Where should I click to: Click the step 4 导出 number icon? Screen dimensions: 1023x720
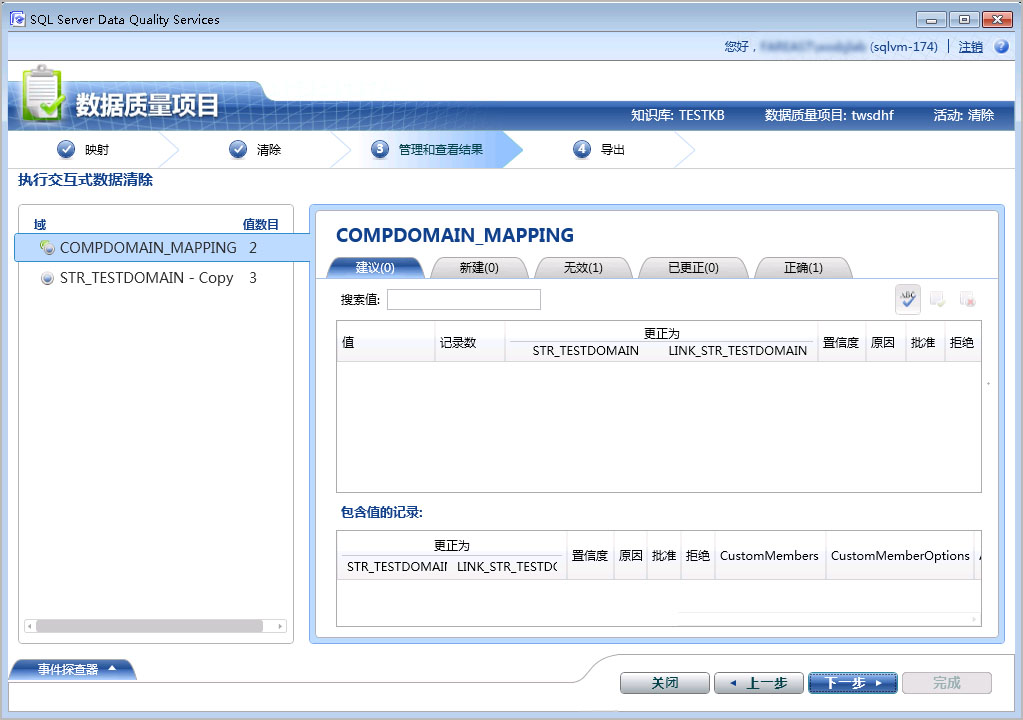tap(582, 150)
